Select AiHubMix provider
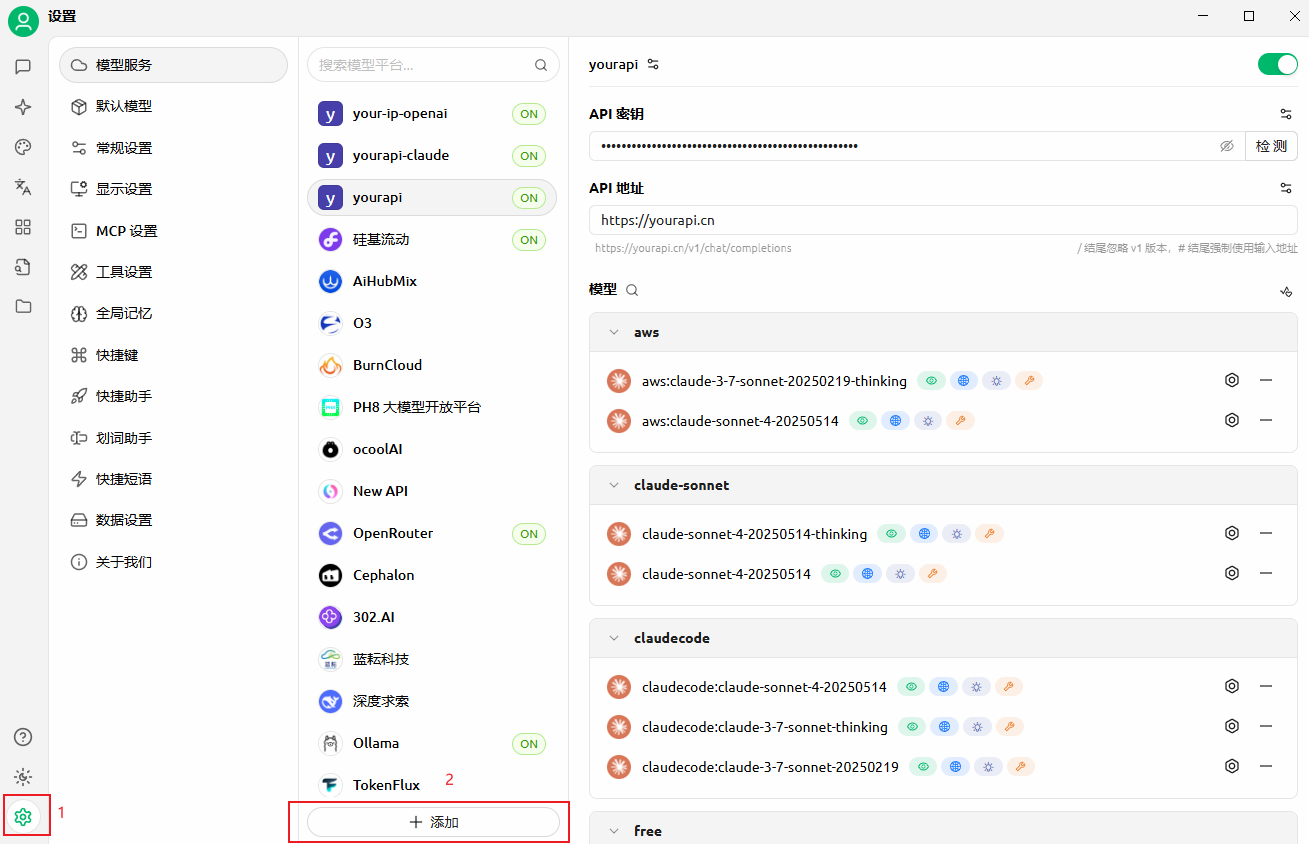The width and height of the screenshot is (1309, 844). 432,282
